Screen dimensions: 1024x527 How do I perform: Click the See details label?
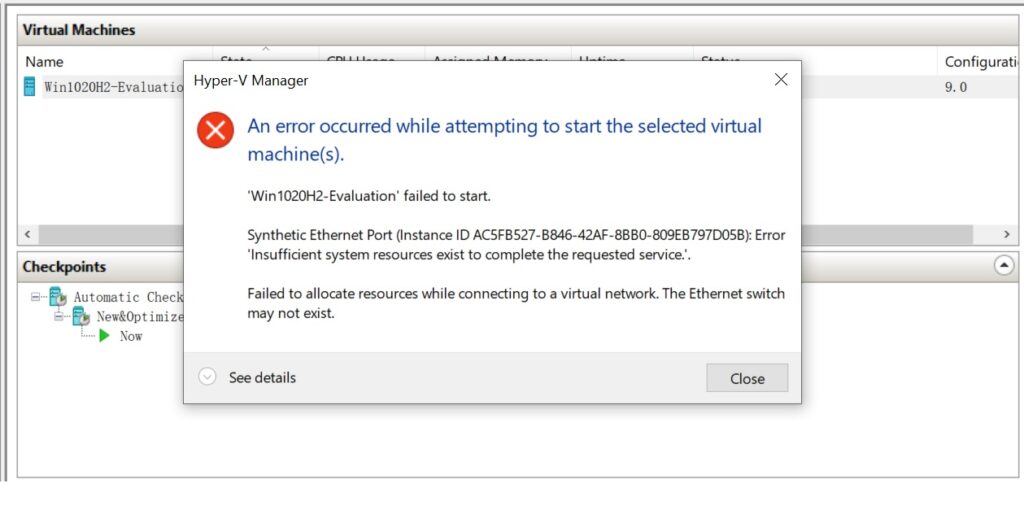tap(262, 377)
